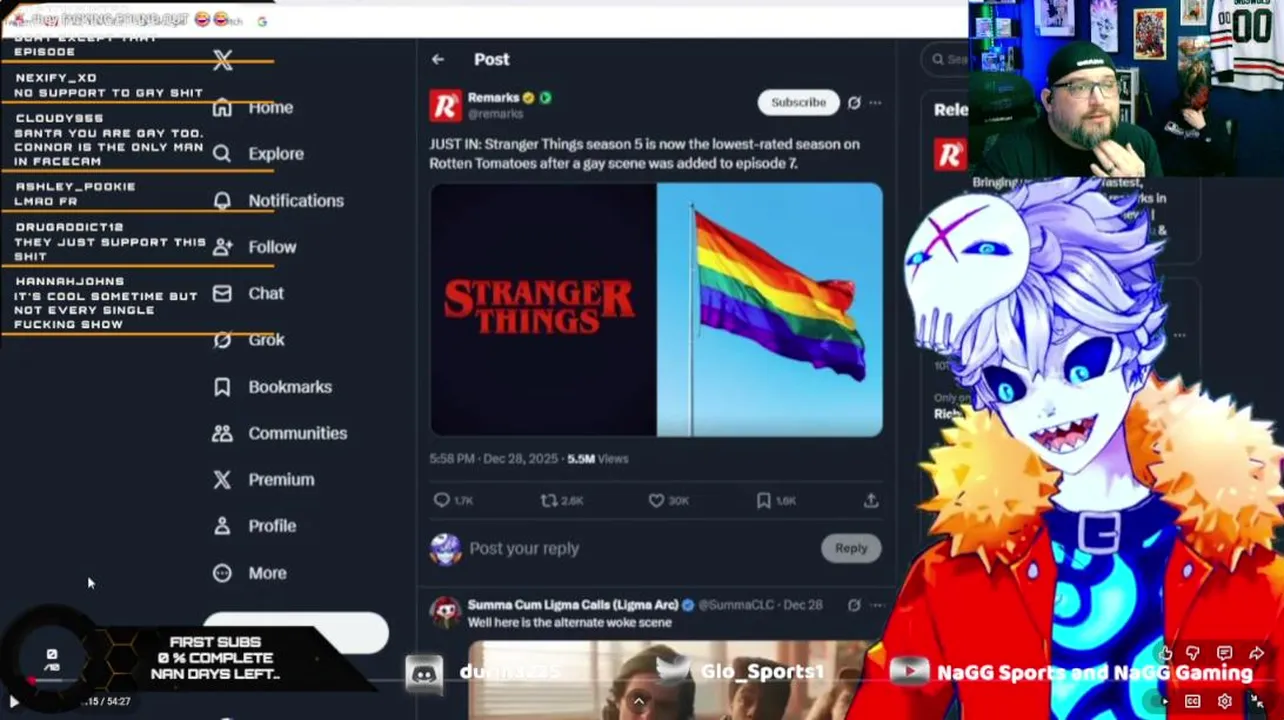The width and height of the screenshot is (1284, 720).
Task: Click the reply count icon on post
Action: pos(442,500)
